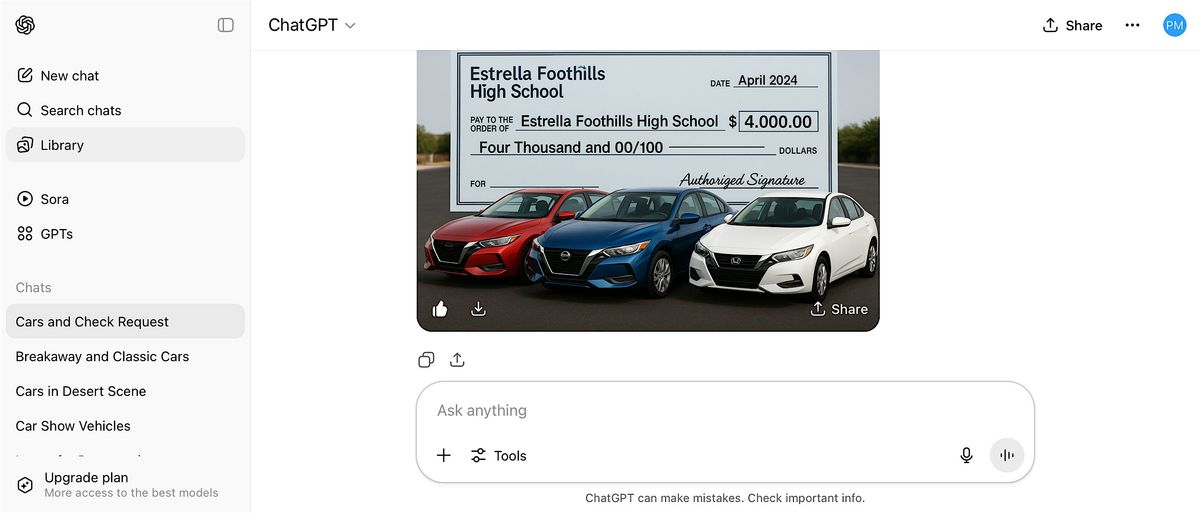The width and height of the screenshot is (1200, 513).
Task: Click the Chats section heading
Action: (x=33, y=288)
